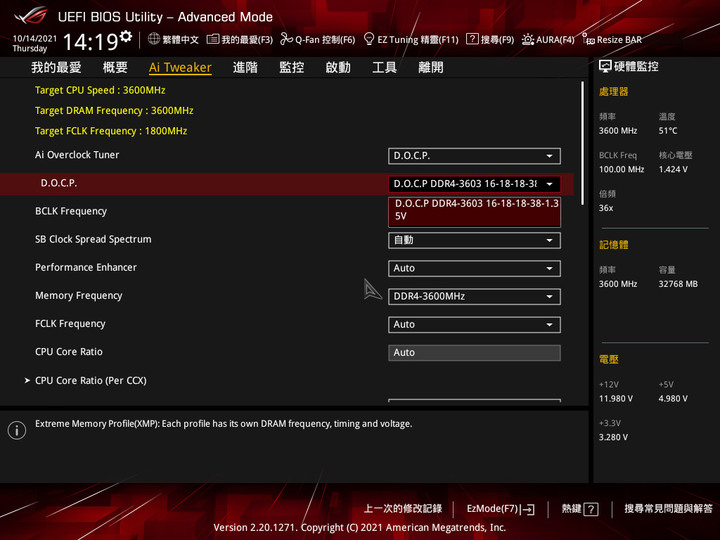Open clock settings gear icon

click(126, 36)
